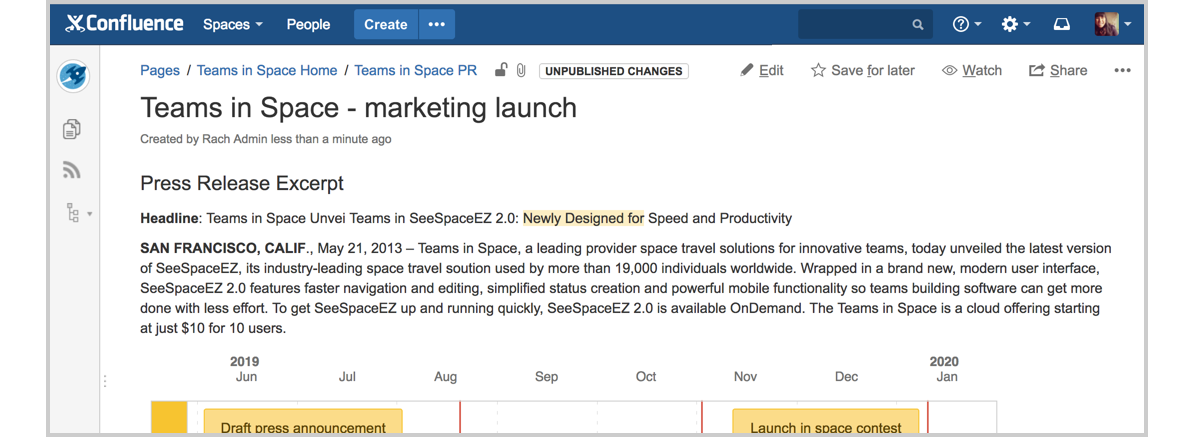The height and width of the screenshot is (438, 1200).
Task: Click highlighted text Newly Designed for
Action: [x=583, y=218]
